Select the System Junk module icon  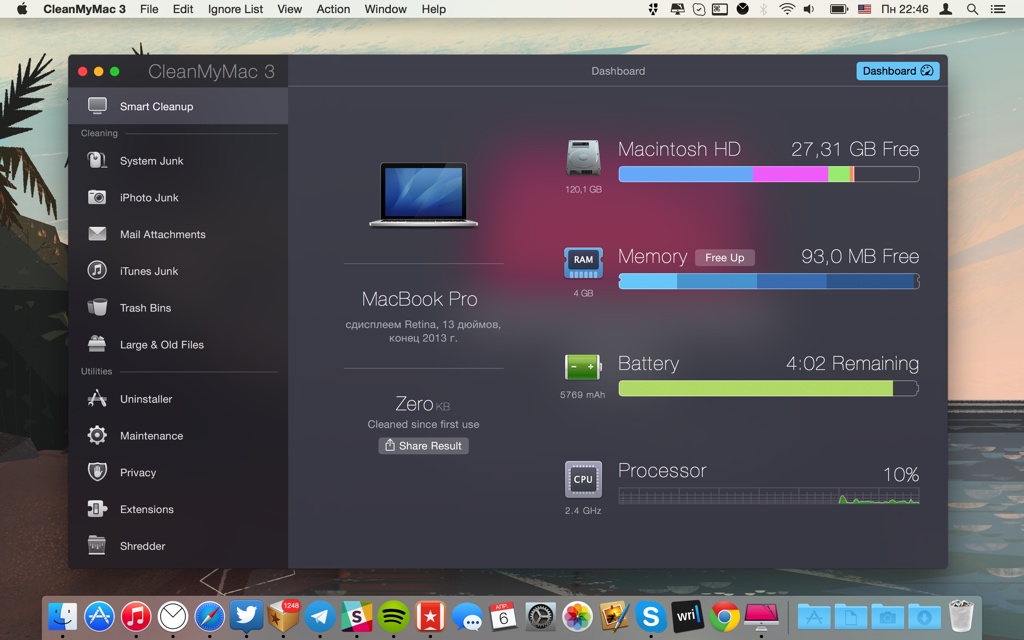coord(97,161)
